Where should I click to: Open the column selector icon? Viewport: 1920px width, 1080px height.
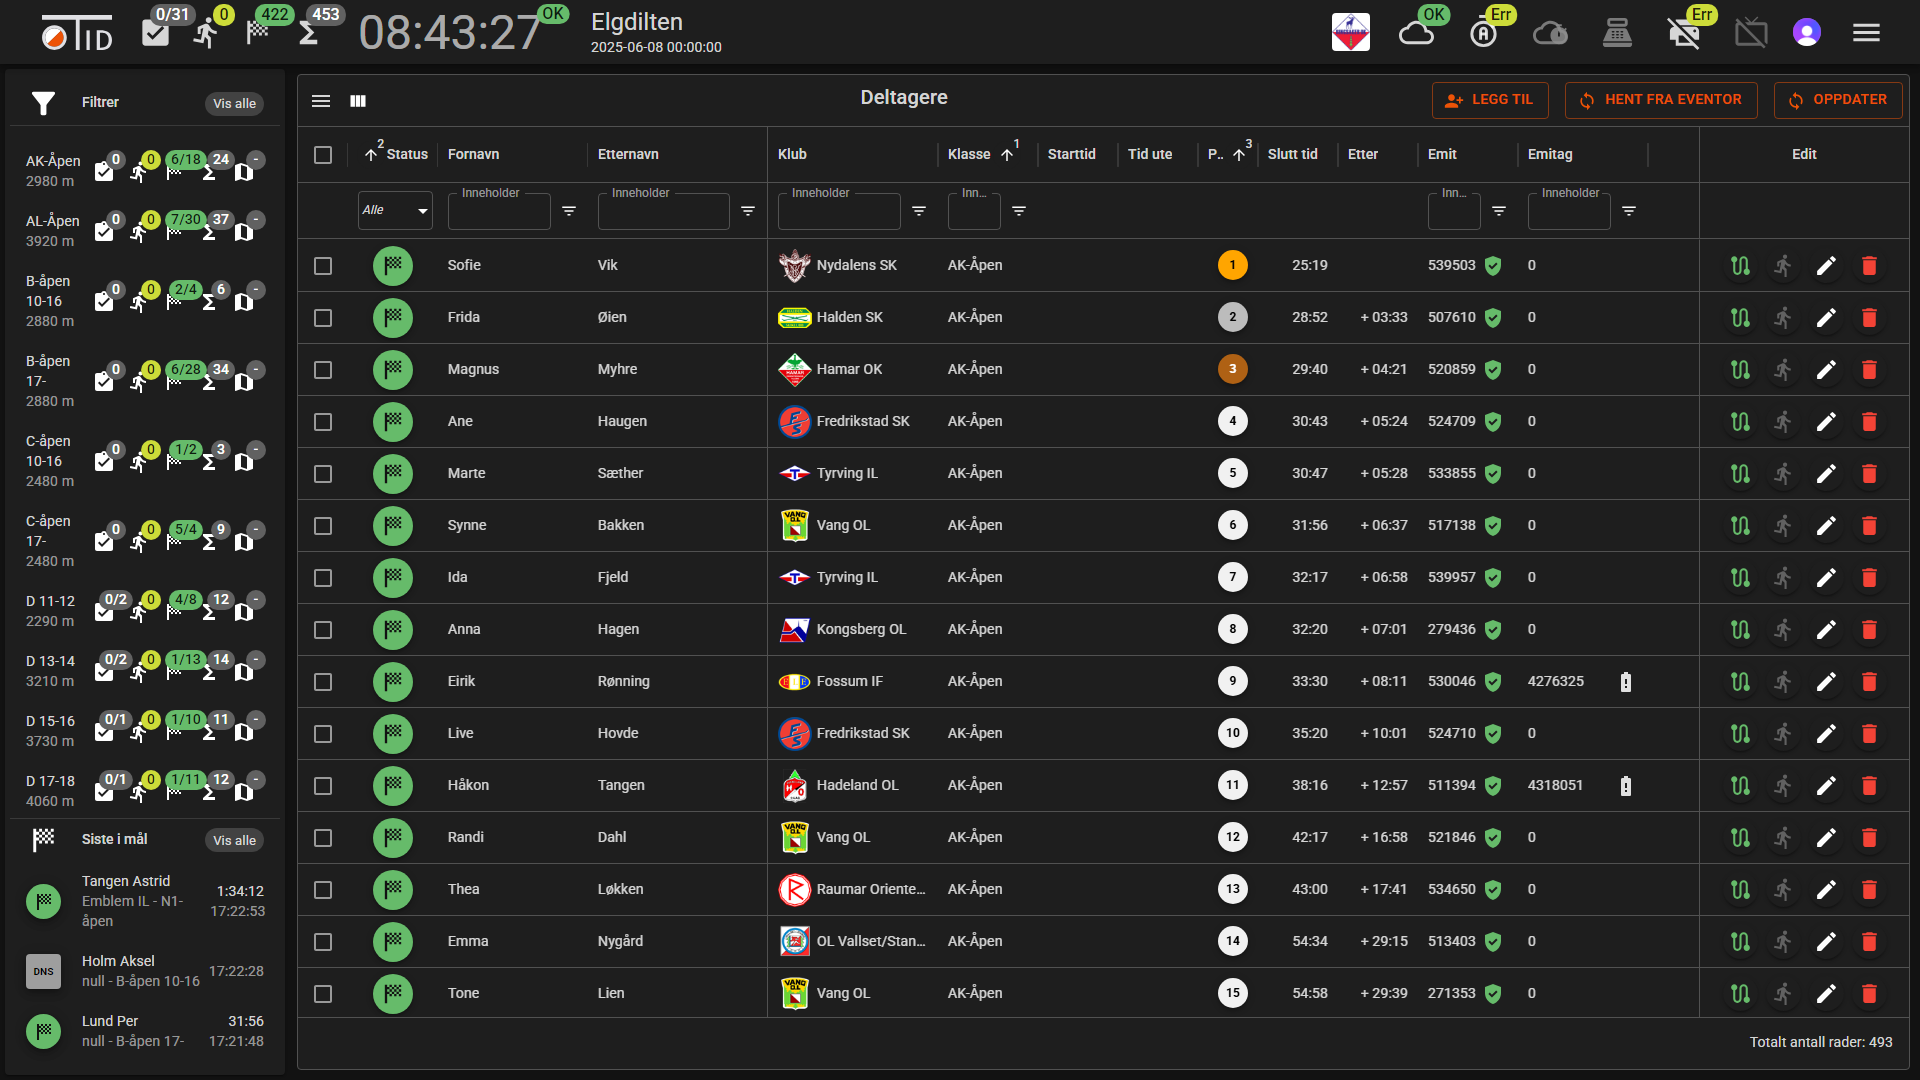(358, 101)
